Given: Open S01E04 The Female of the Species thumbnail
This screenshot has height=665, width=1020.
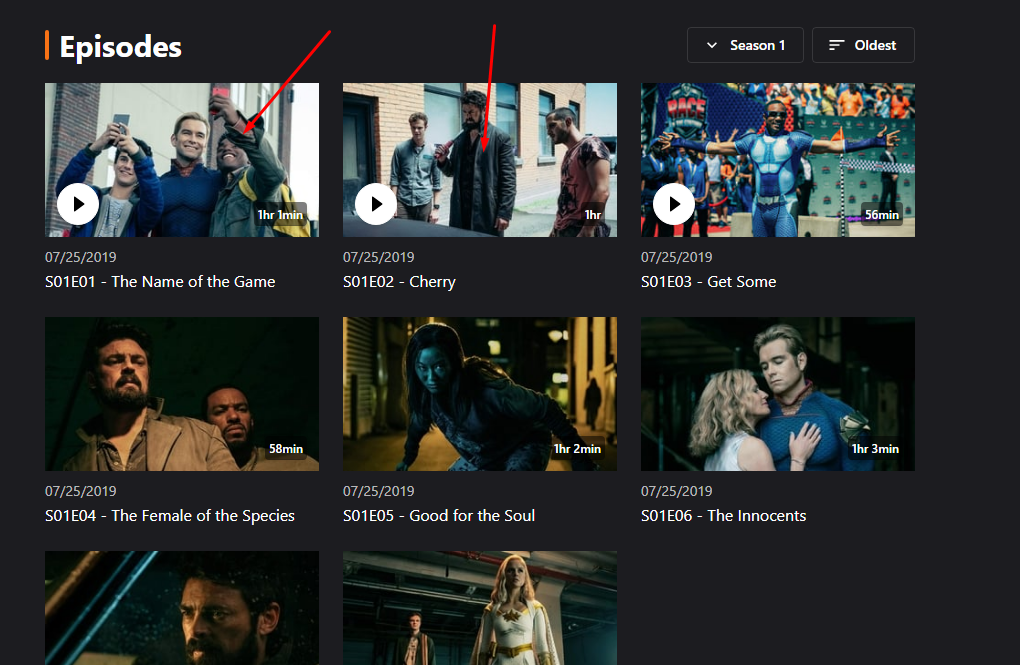Looking at the screenshot, I should click(x=182, y=394).
